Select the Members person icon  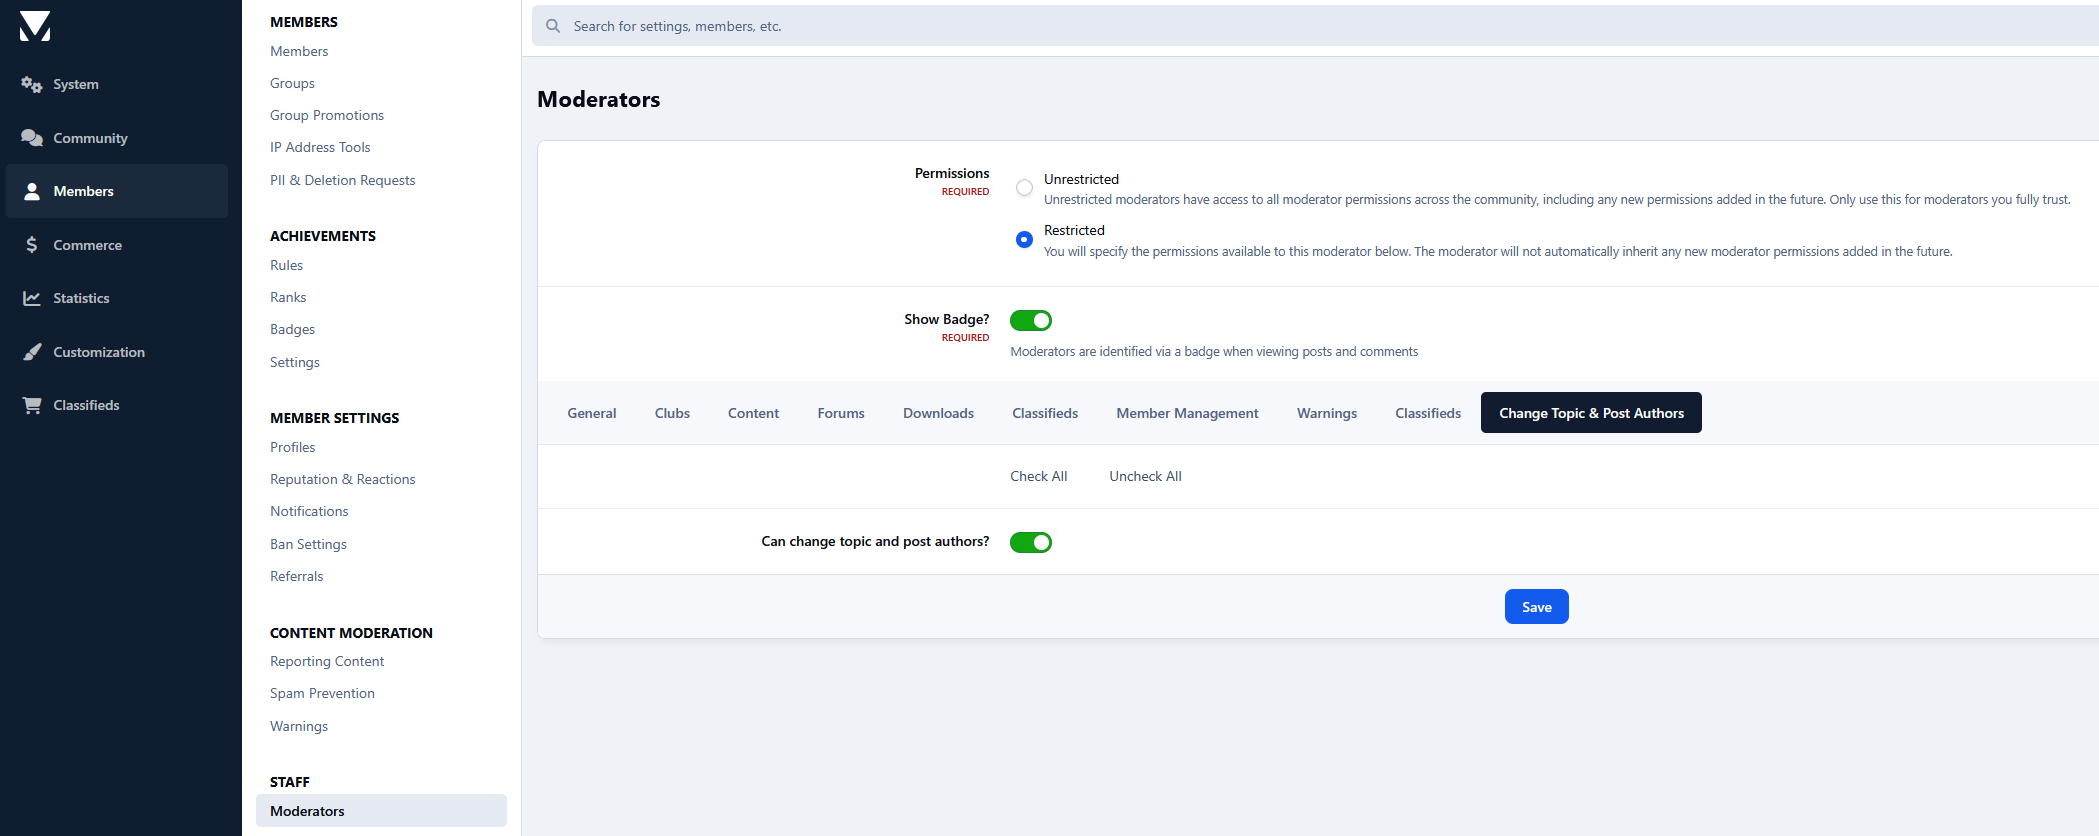(32, 191)
